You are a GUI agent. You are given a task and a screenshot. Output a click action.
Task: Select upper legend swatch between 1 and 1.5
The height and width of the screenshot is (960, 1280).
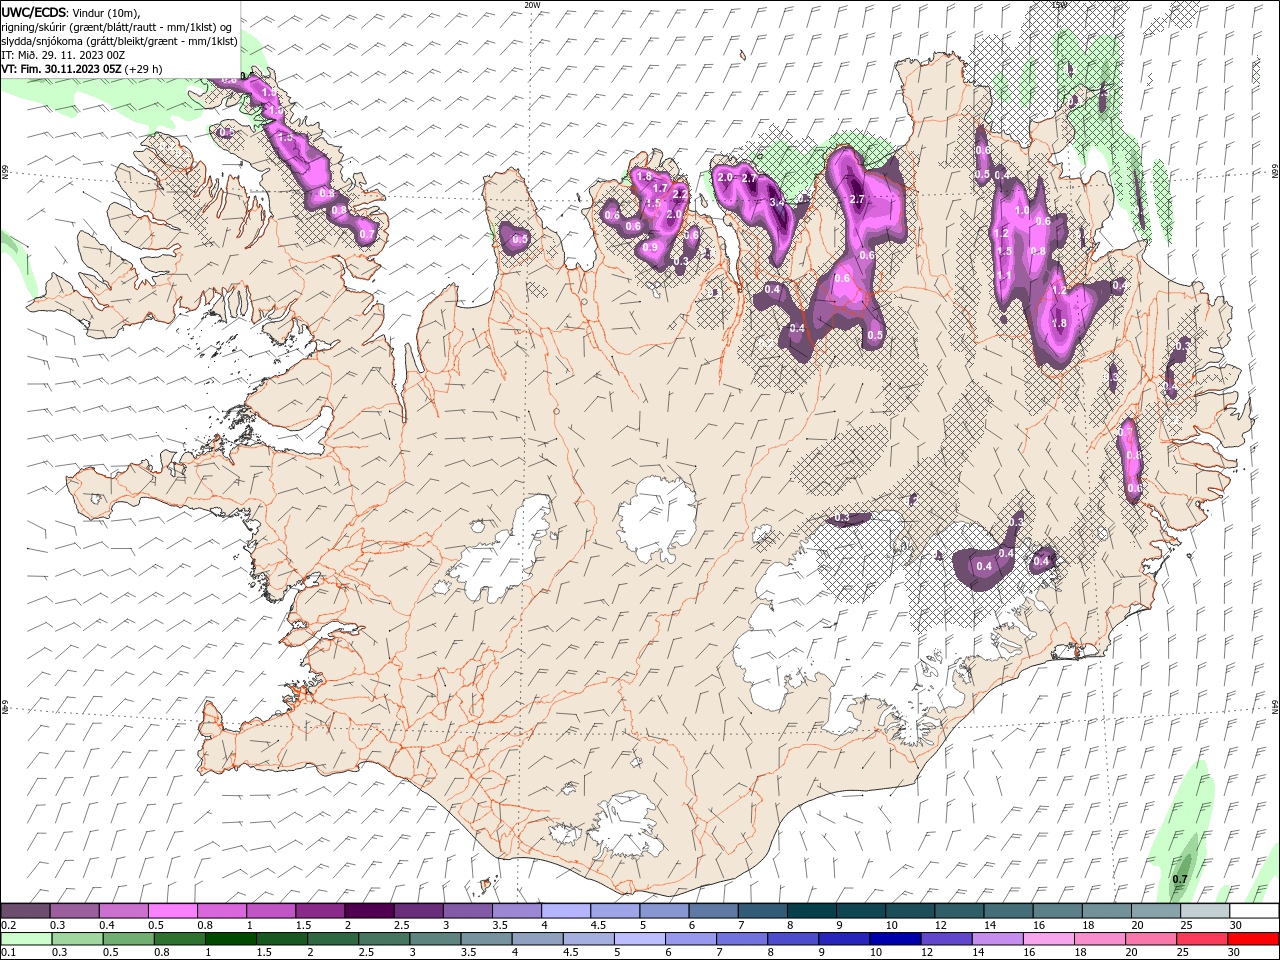pos(271,911)
